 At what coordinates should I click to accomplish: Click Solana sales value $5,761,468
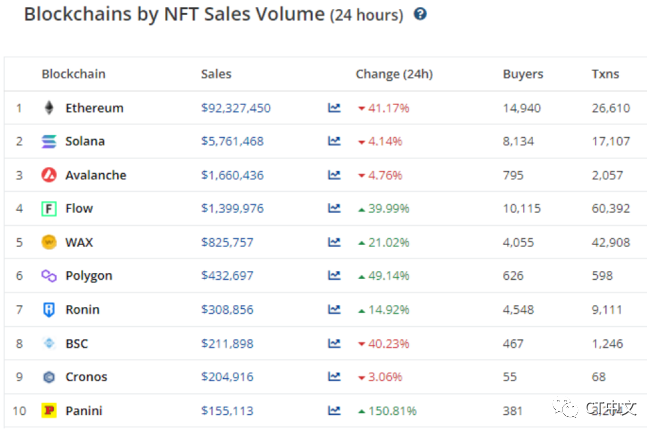click(x=233, y=141)
